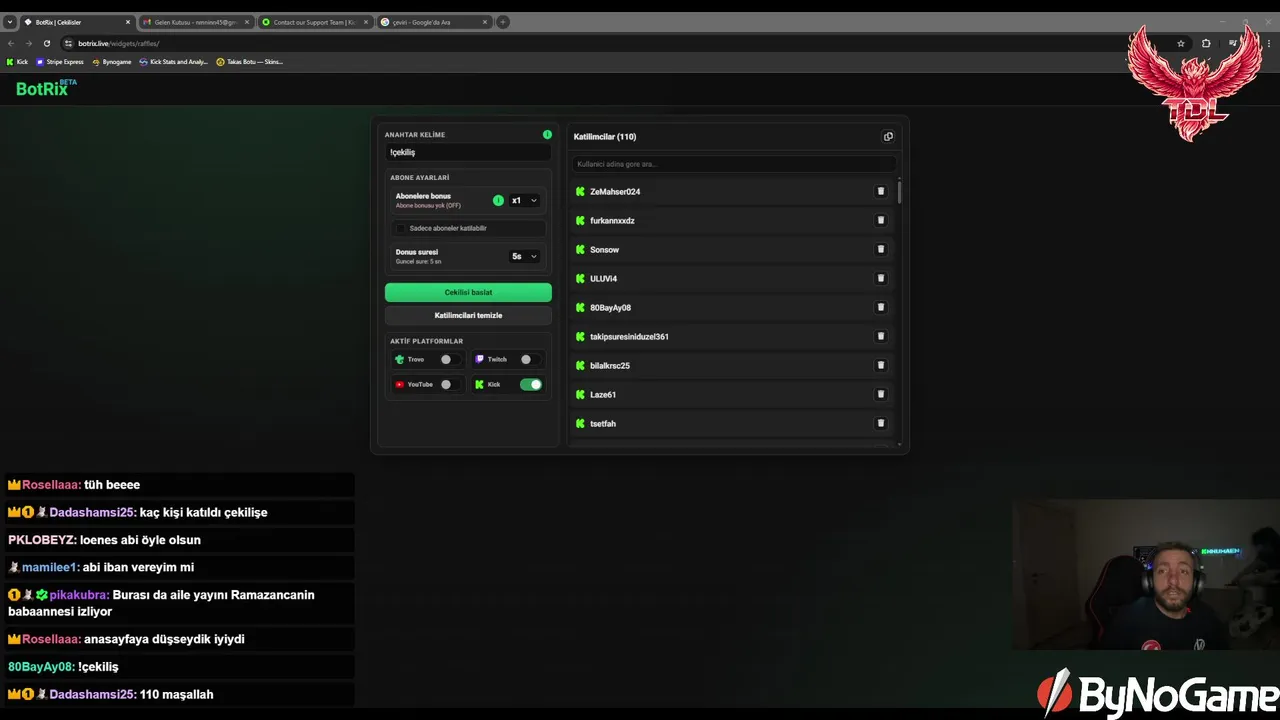Screen dimensions: 1280x720
Task: Click the Kick icon next to ZeMahser024
Action: (x=580, y=191)
